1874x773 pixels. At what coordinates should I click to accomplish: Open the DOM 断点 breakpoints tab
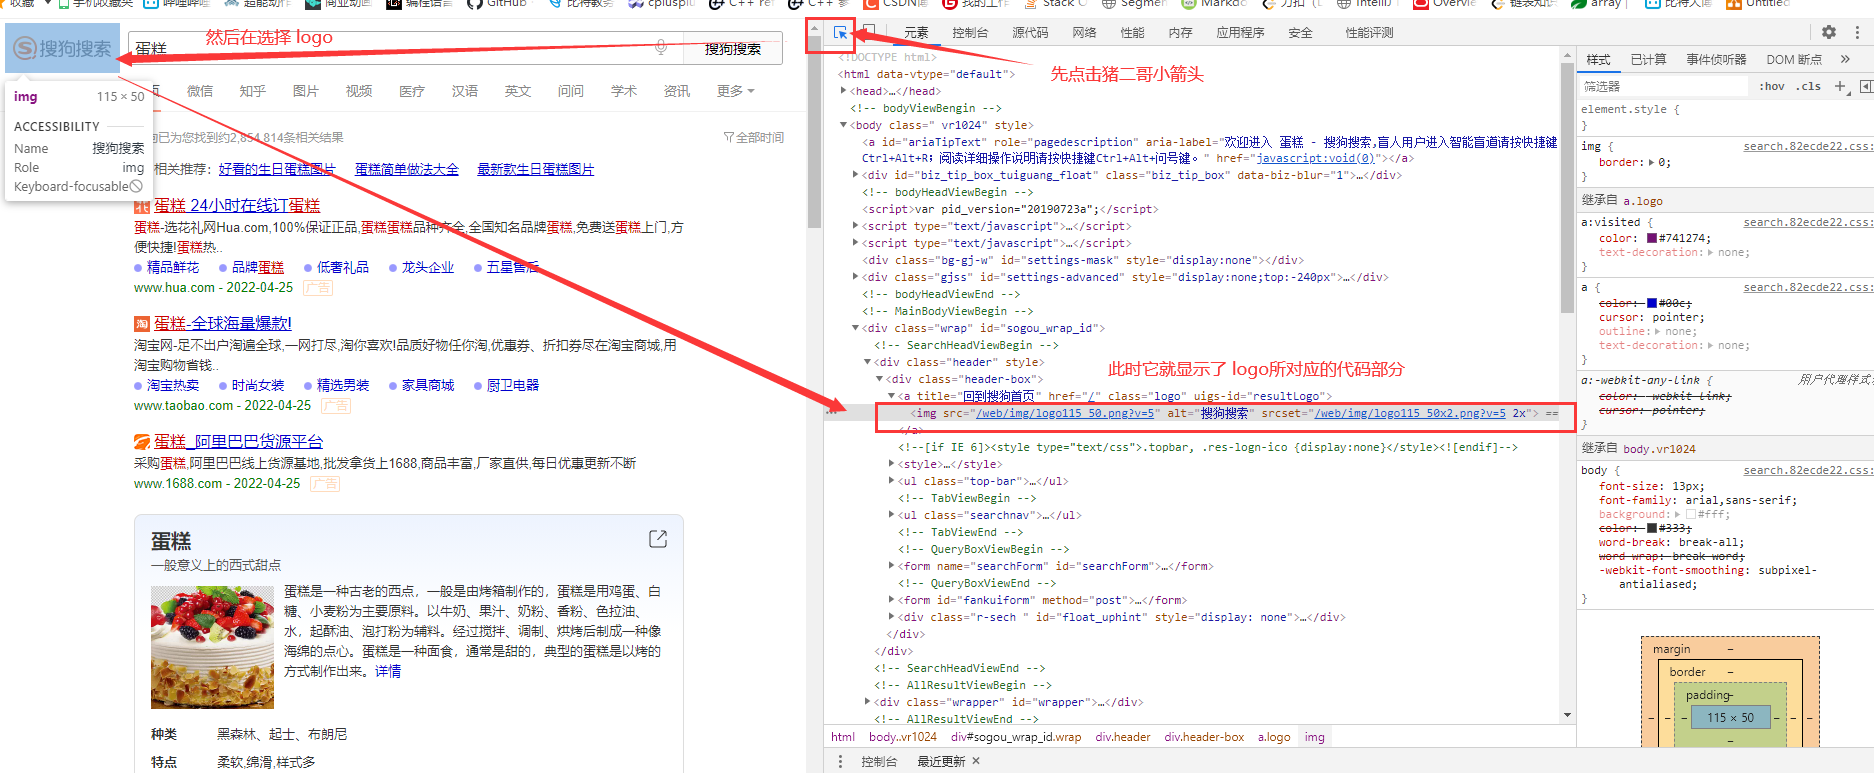pos(1794,59)
